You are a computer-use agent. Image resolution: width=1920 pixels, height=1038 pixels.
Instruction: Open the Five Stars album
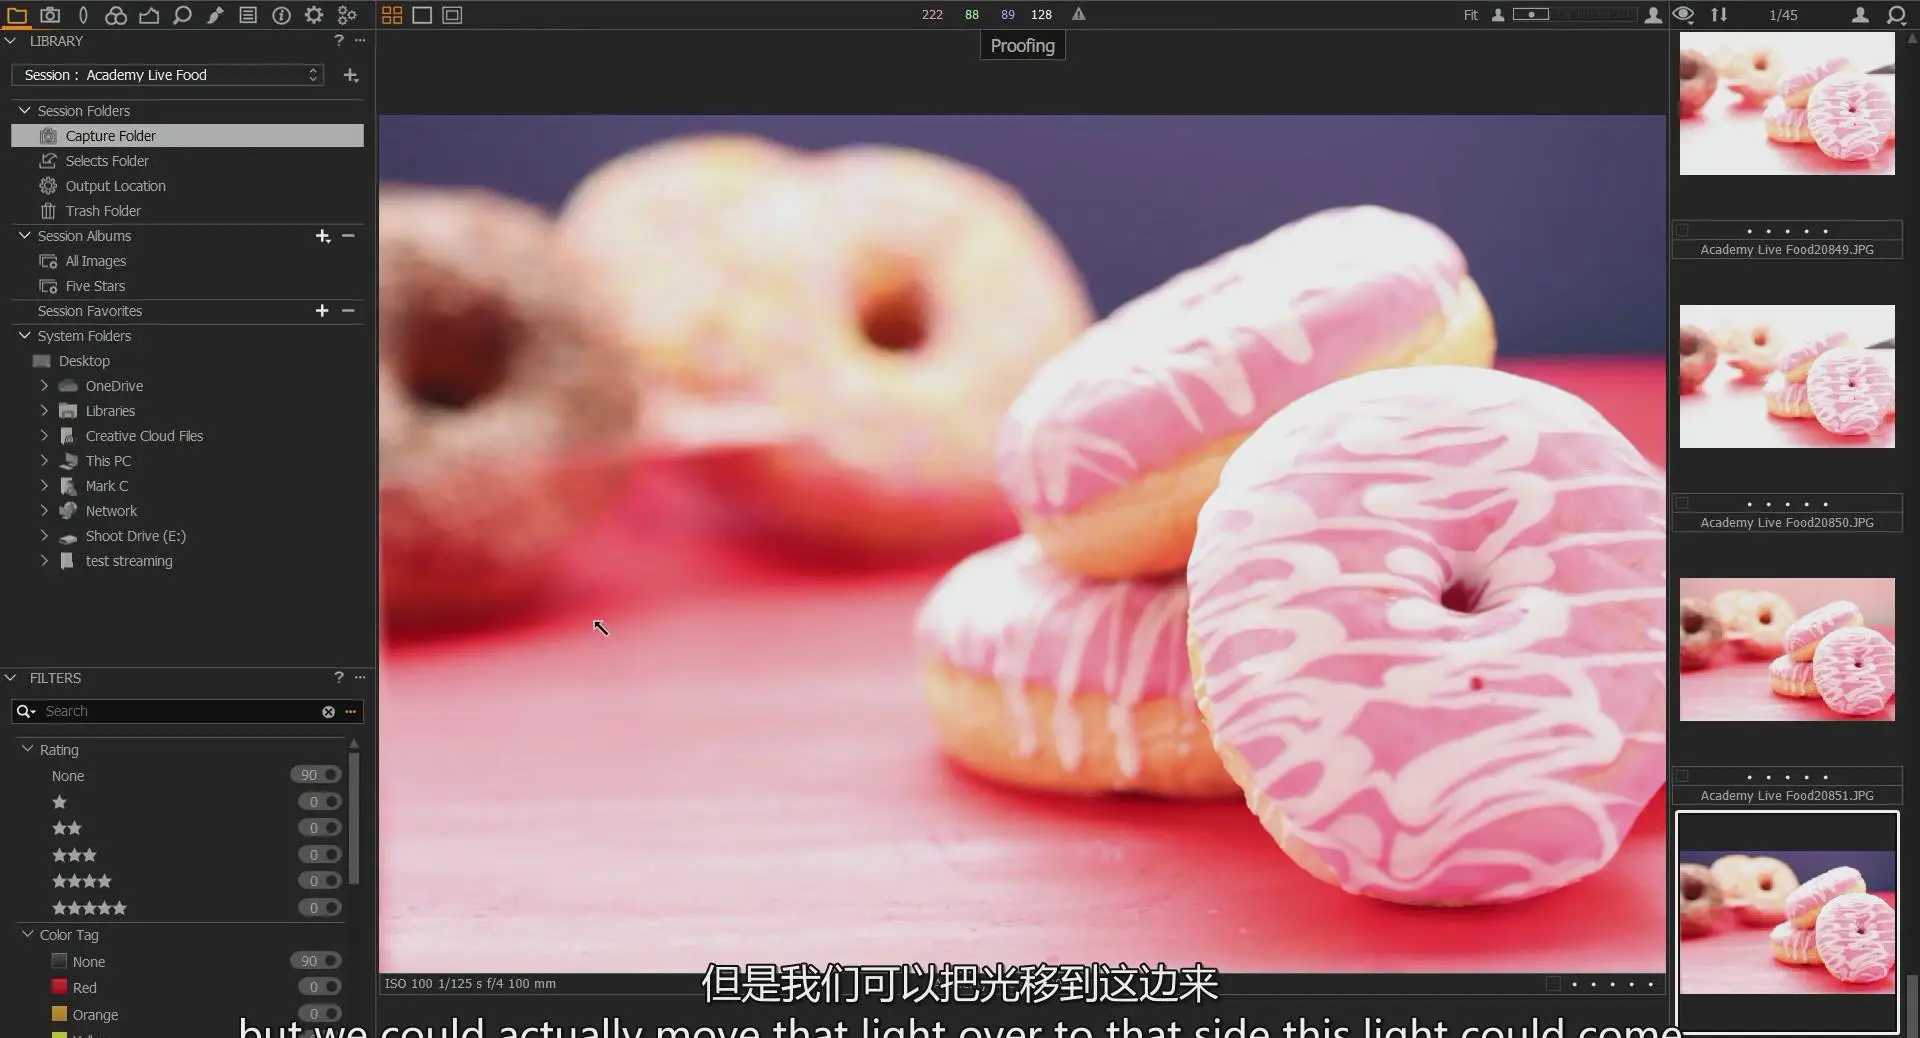click(x=95, y=285)
